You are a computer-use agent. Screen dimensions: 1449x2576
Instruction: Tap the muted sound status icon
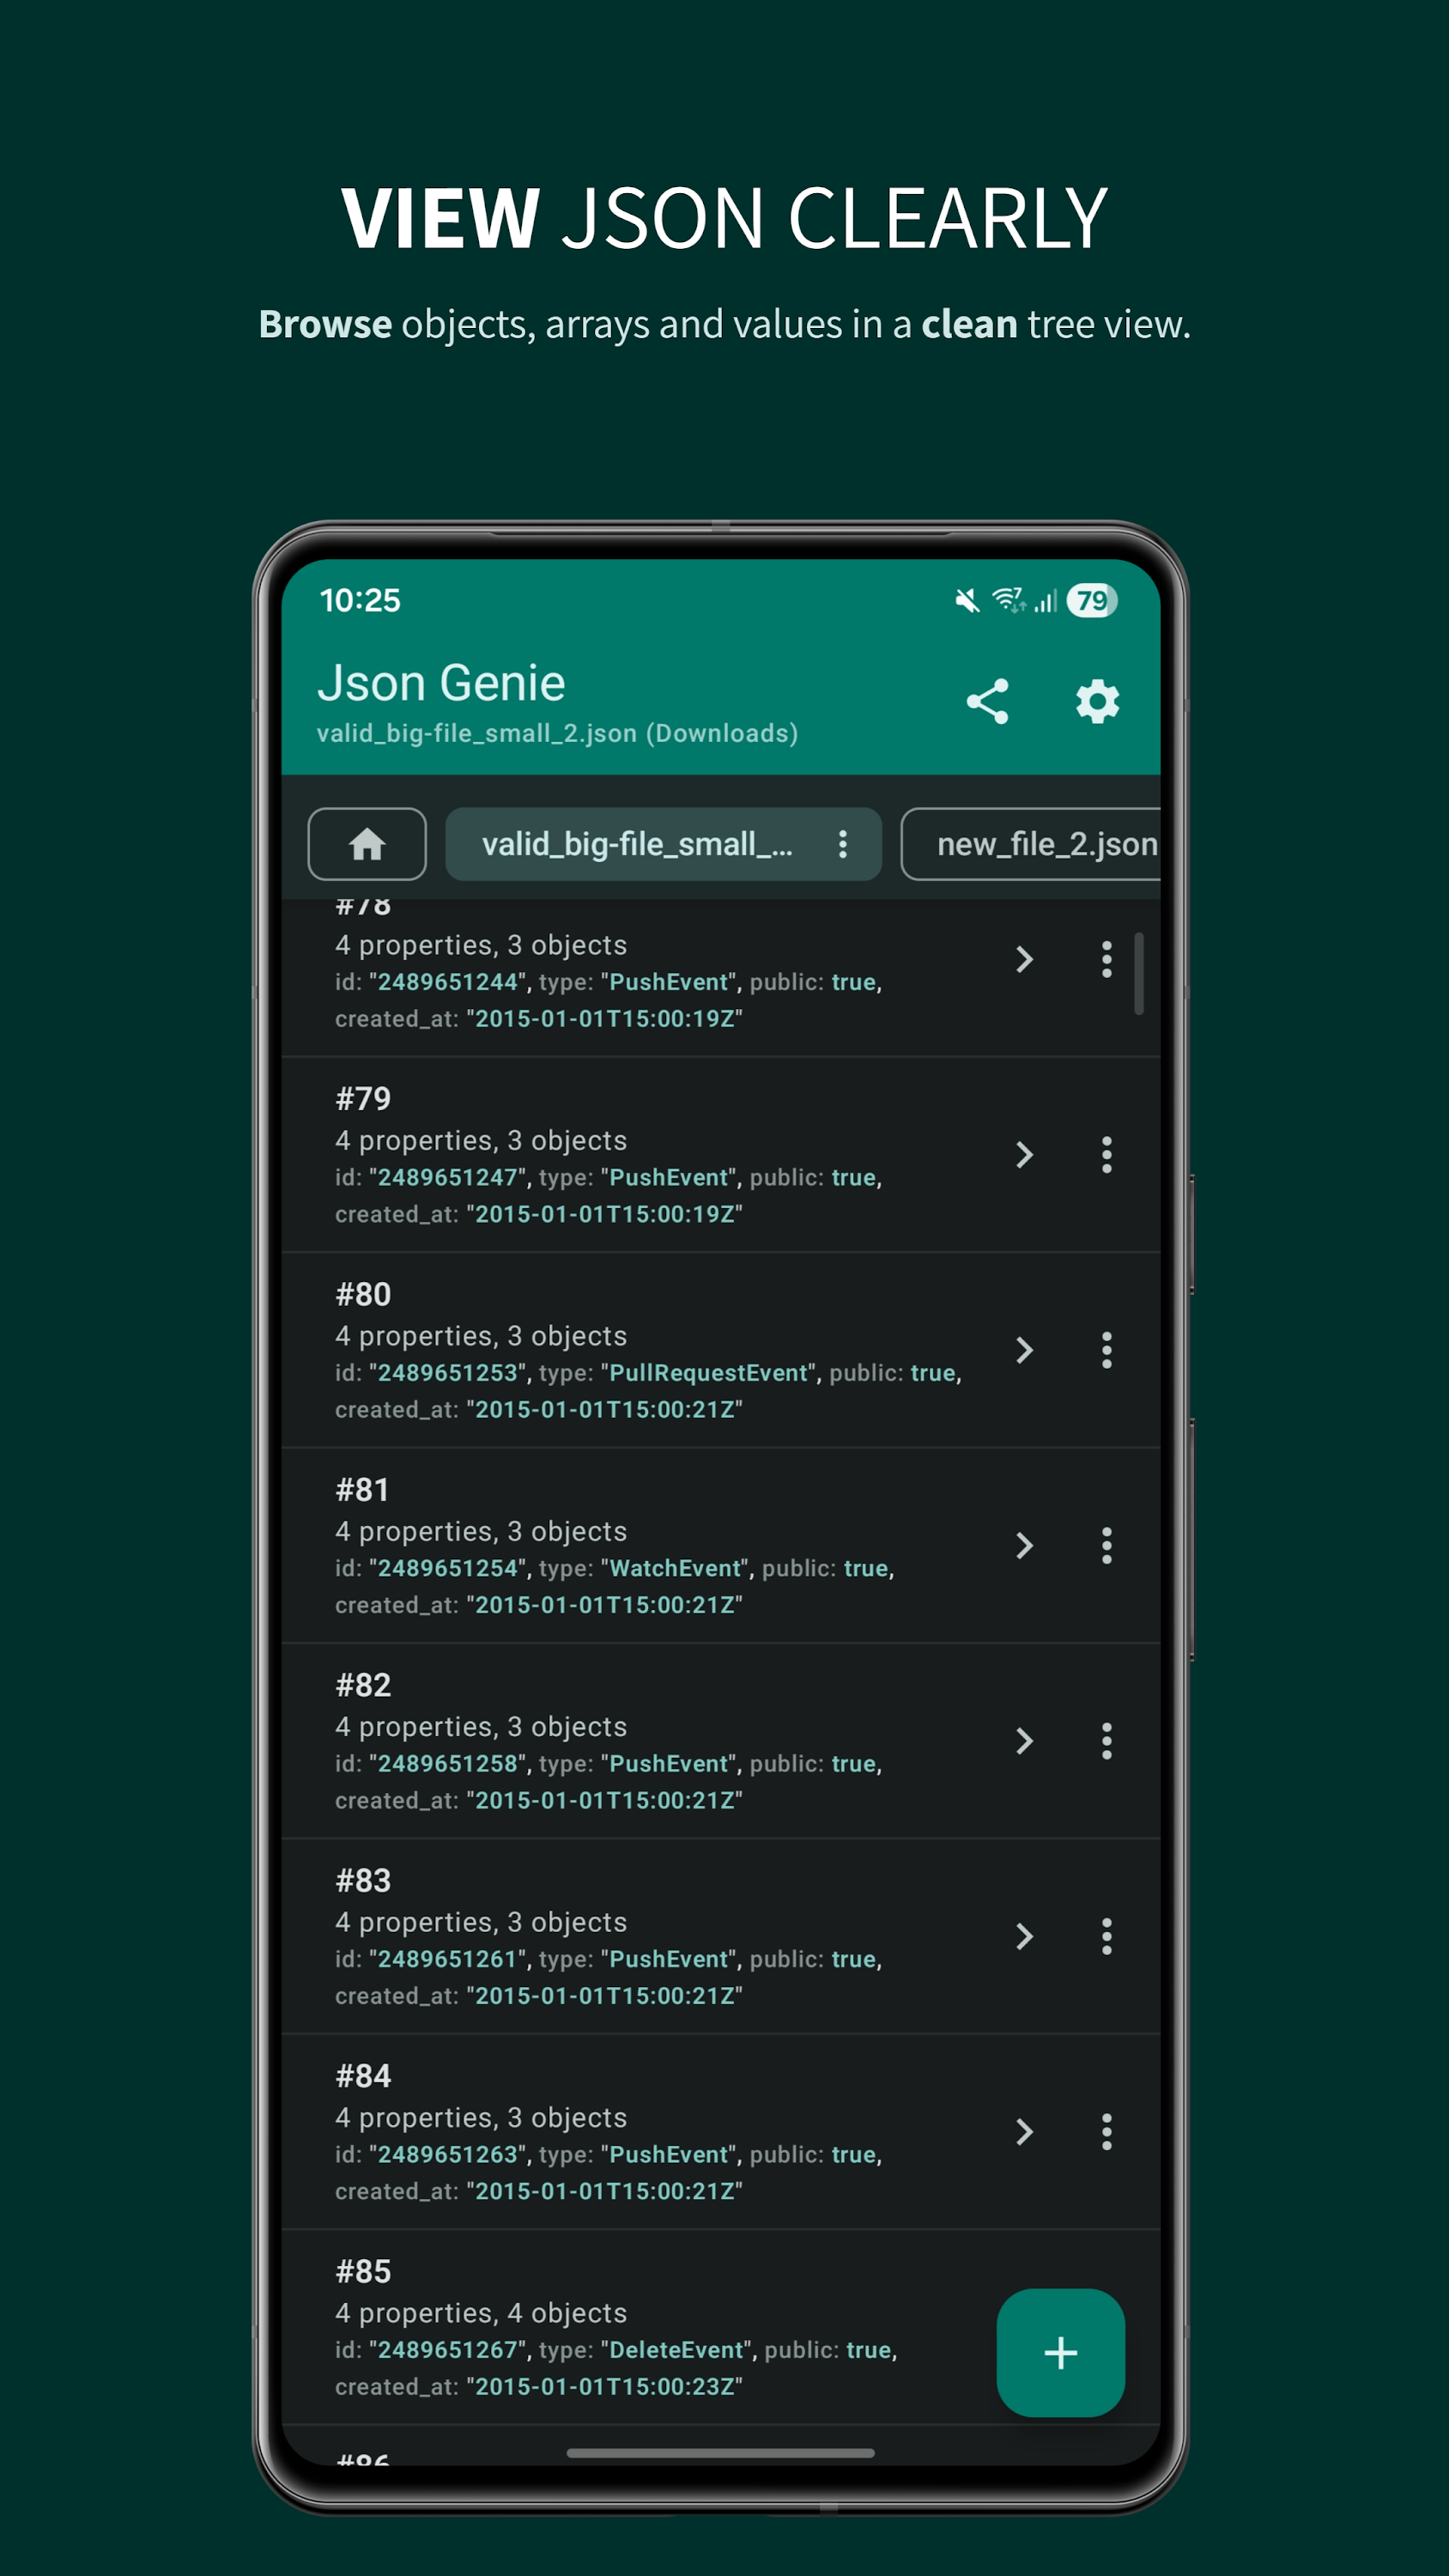[x=967, y=600]
